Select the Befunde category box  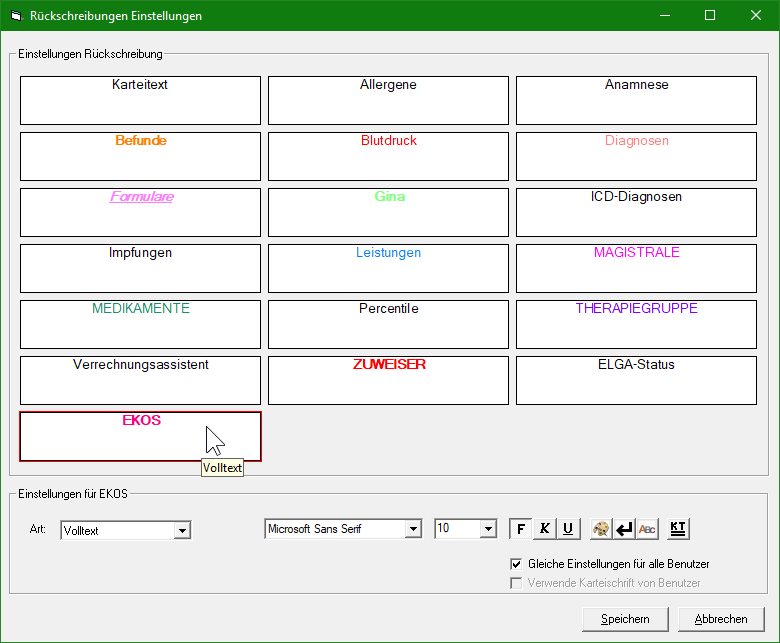(x=140, y=156)
